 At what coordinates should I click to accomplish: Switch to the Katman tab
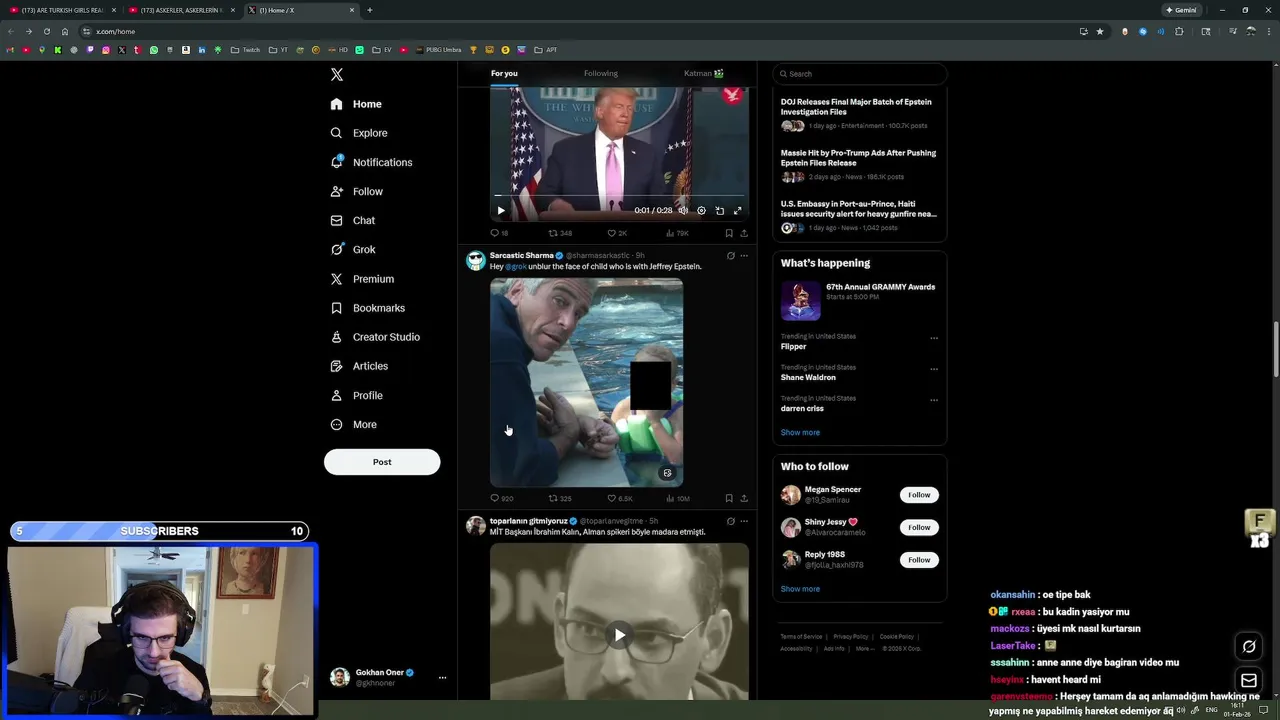[x=704, y=73]
